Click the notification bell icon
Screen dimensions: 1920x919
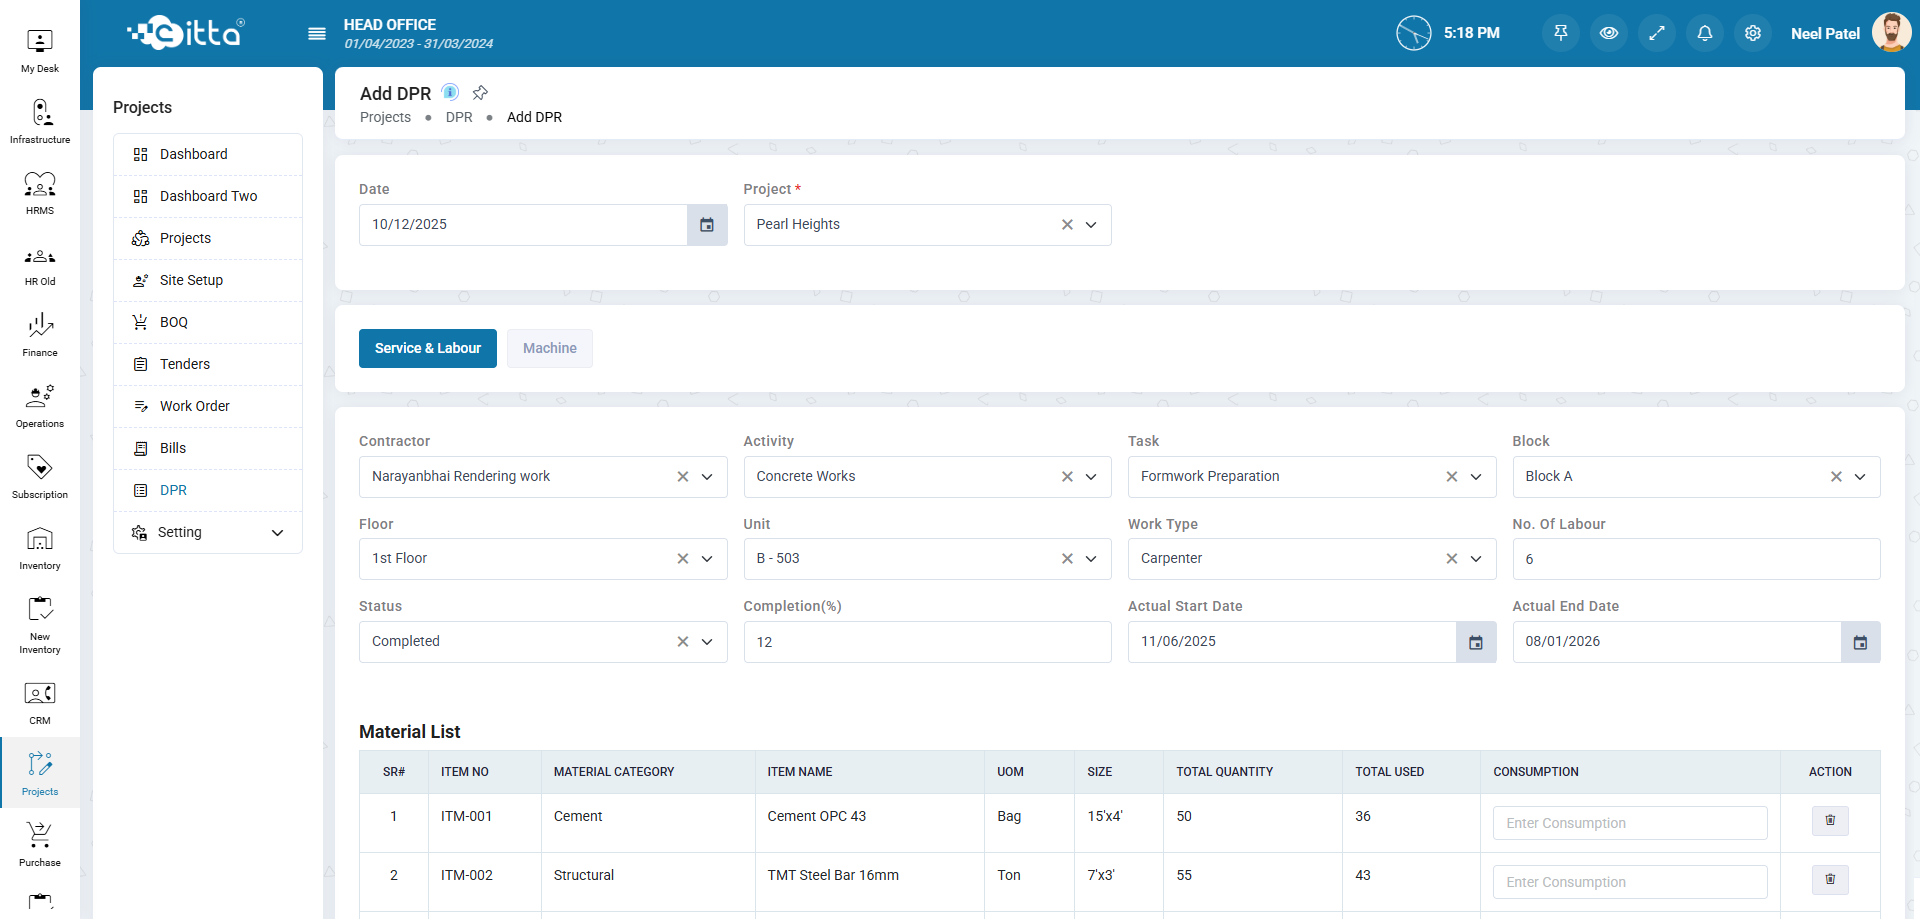coord(1705,33)
